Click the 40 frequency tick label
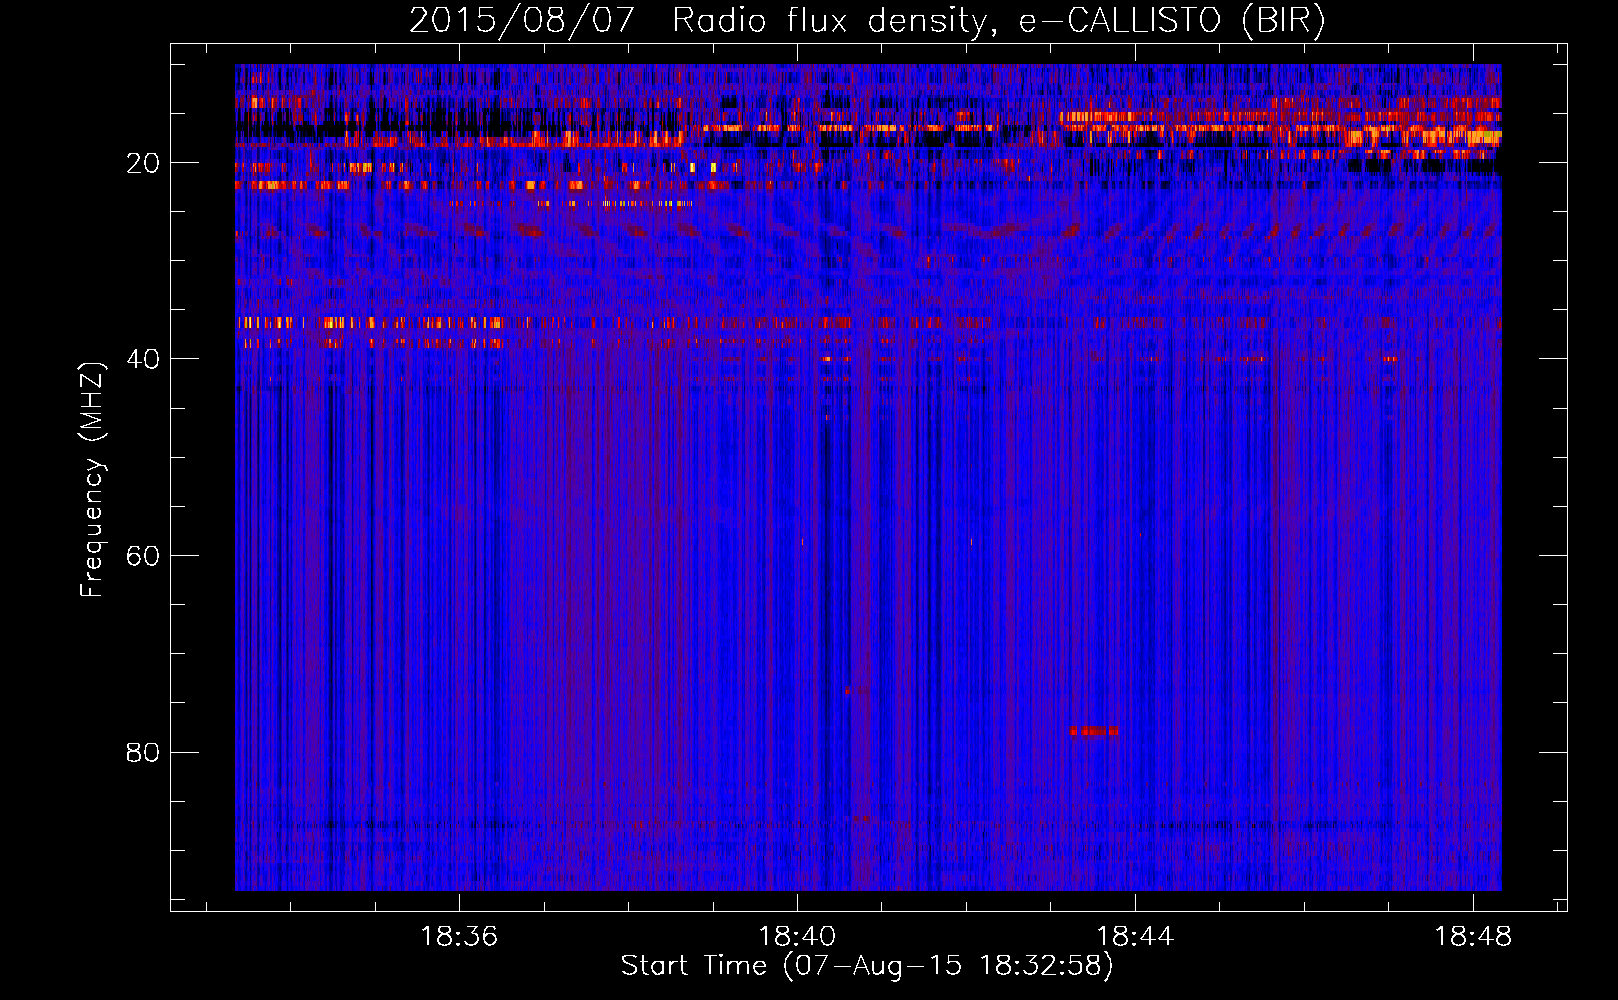 point(143,359)
